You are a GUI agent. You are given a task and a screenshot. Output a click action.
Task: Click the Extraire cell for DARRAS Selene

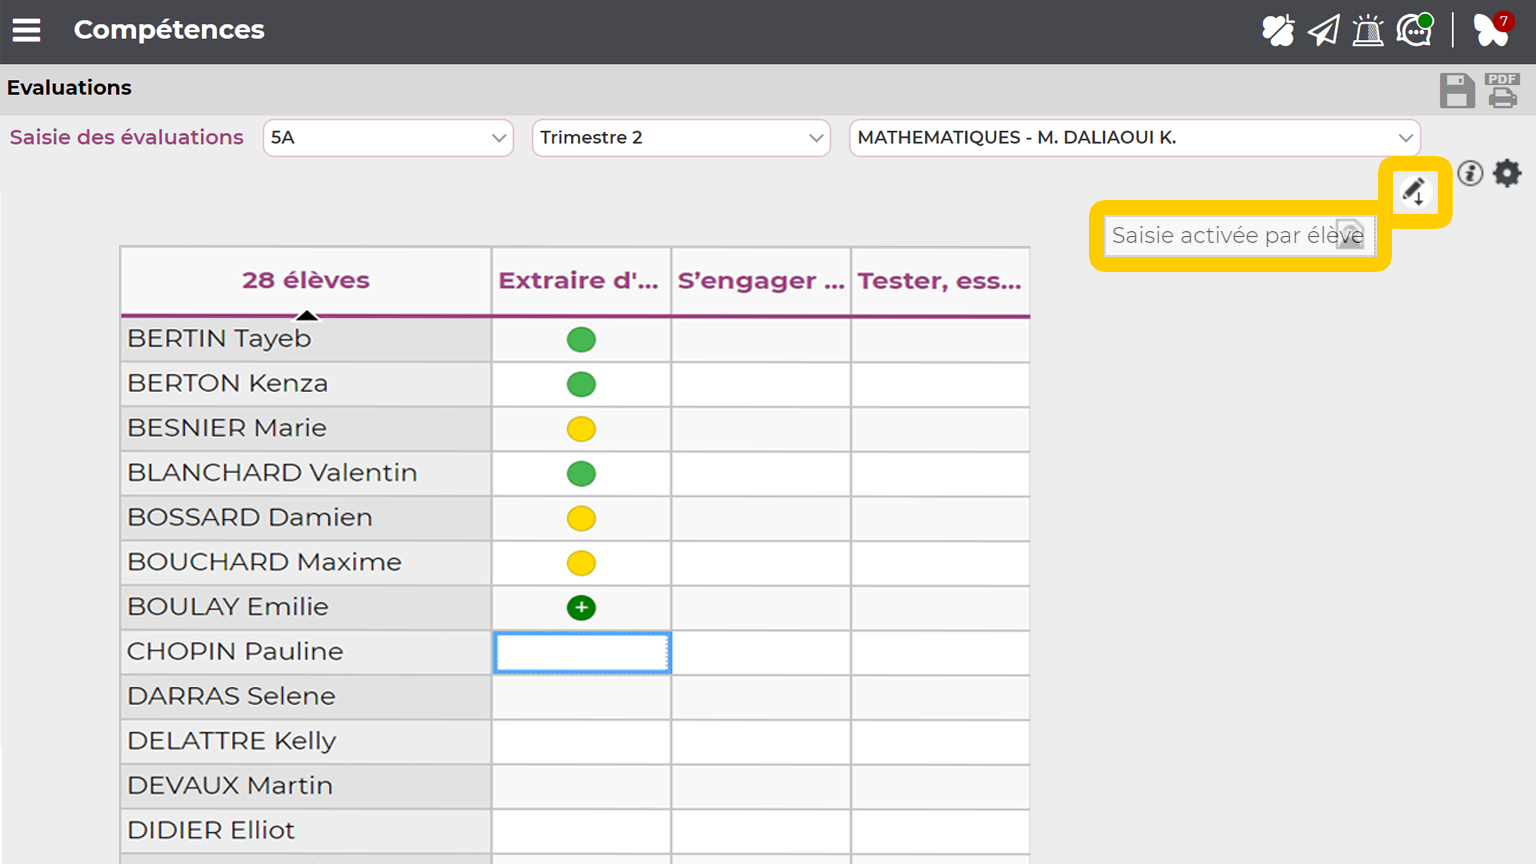point(581,697)
